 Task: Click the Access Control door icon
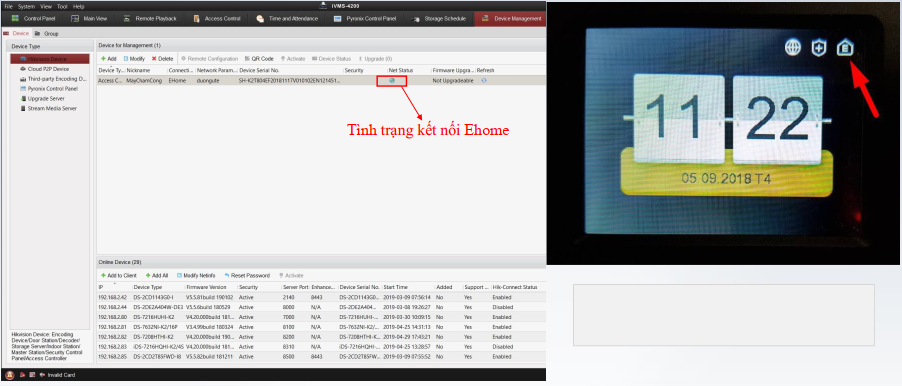tap(196, 18)
